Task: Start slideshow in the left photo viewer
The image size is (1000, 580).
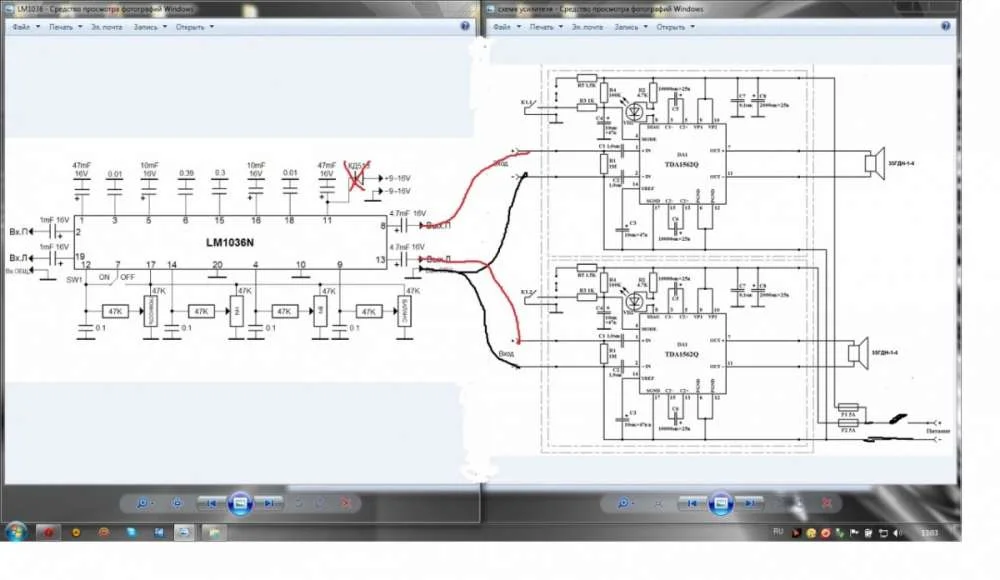Action: pos(240,503)
